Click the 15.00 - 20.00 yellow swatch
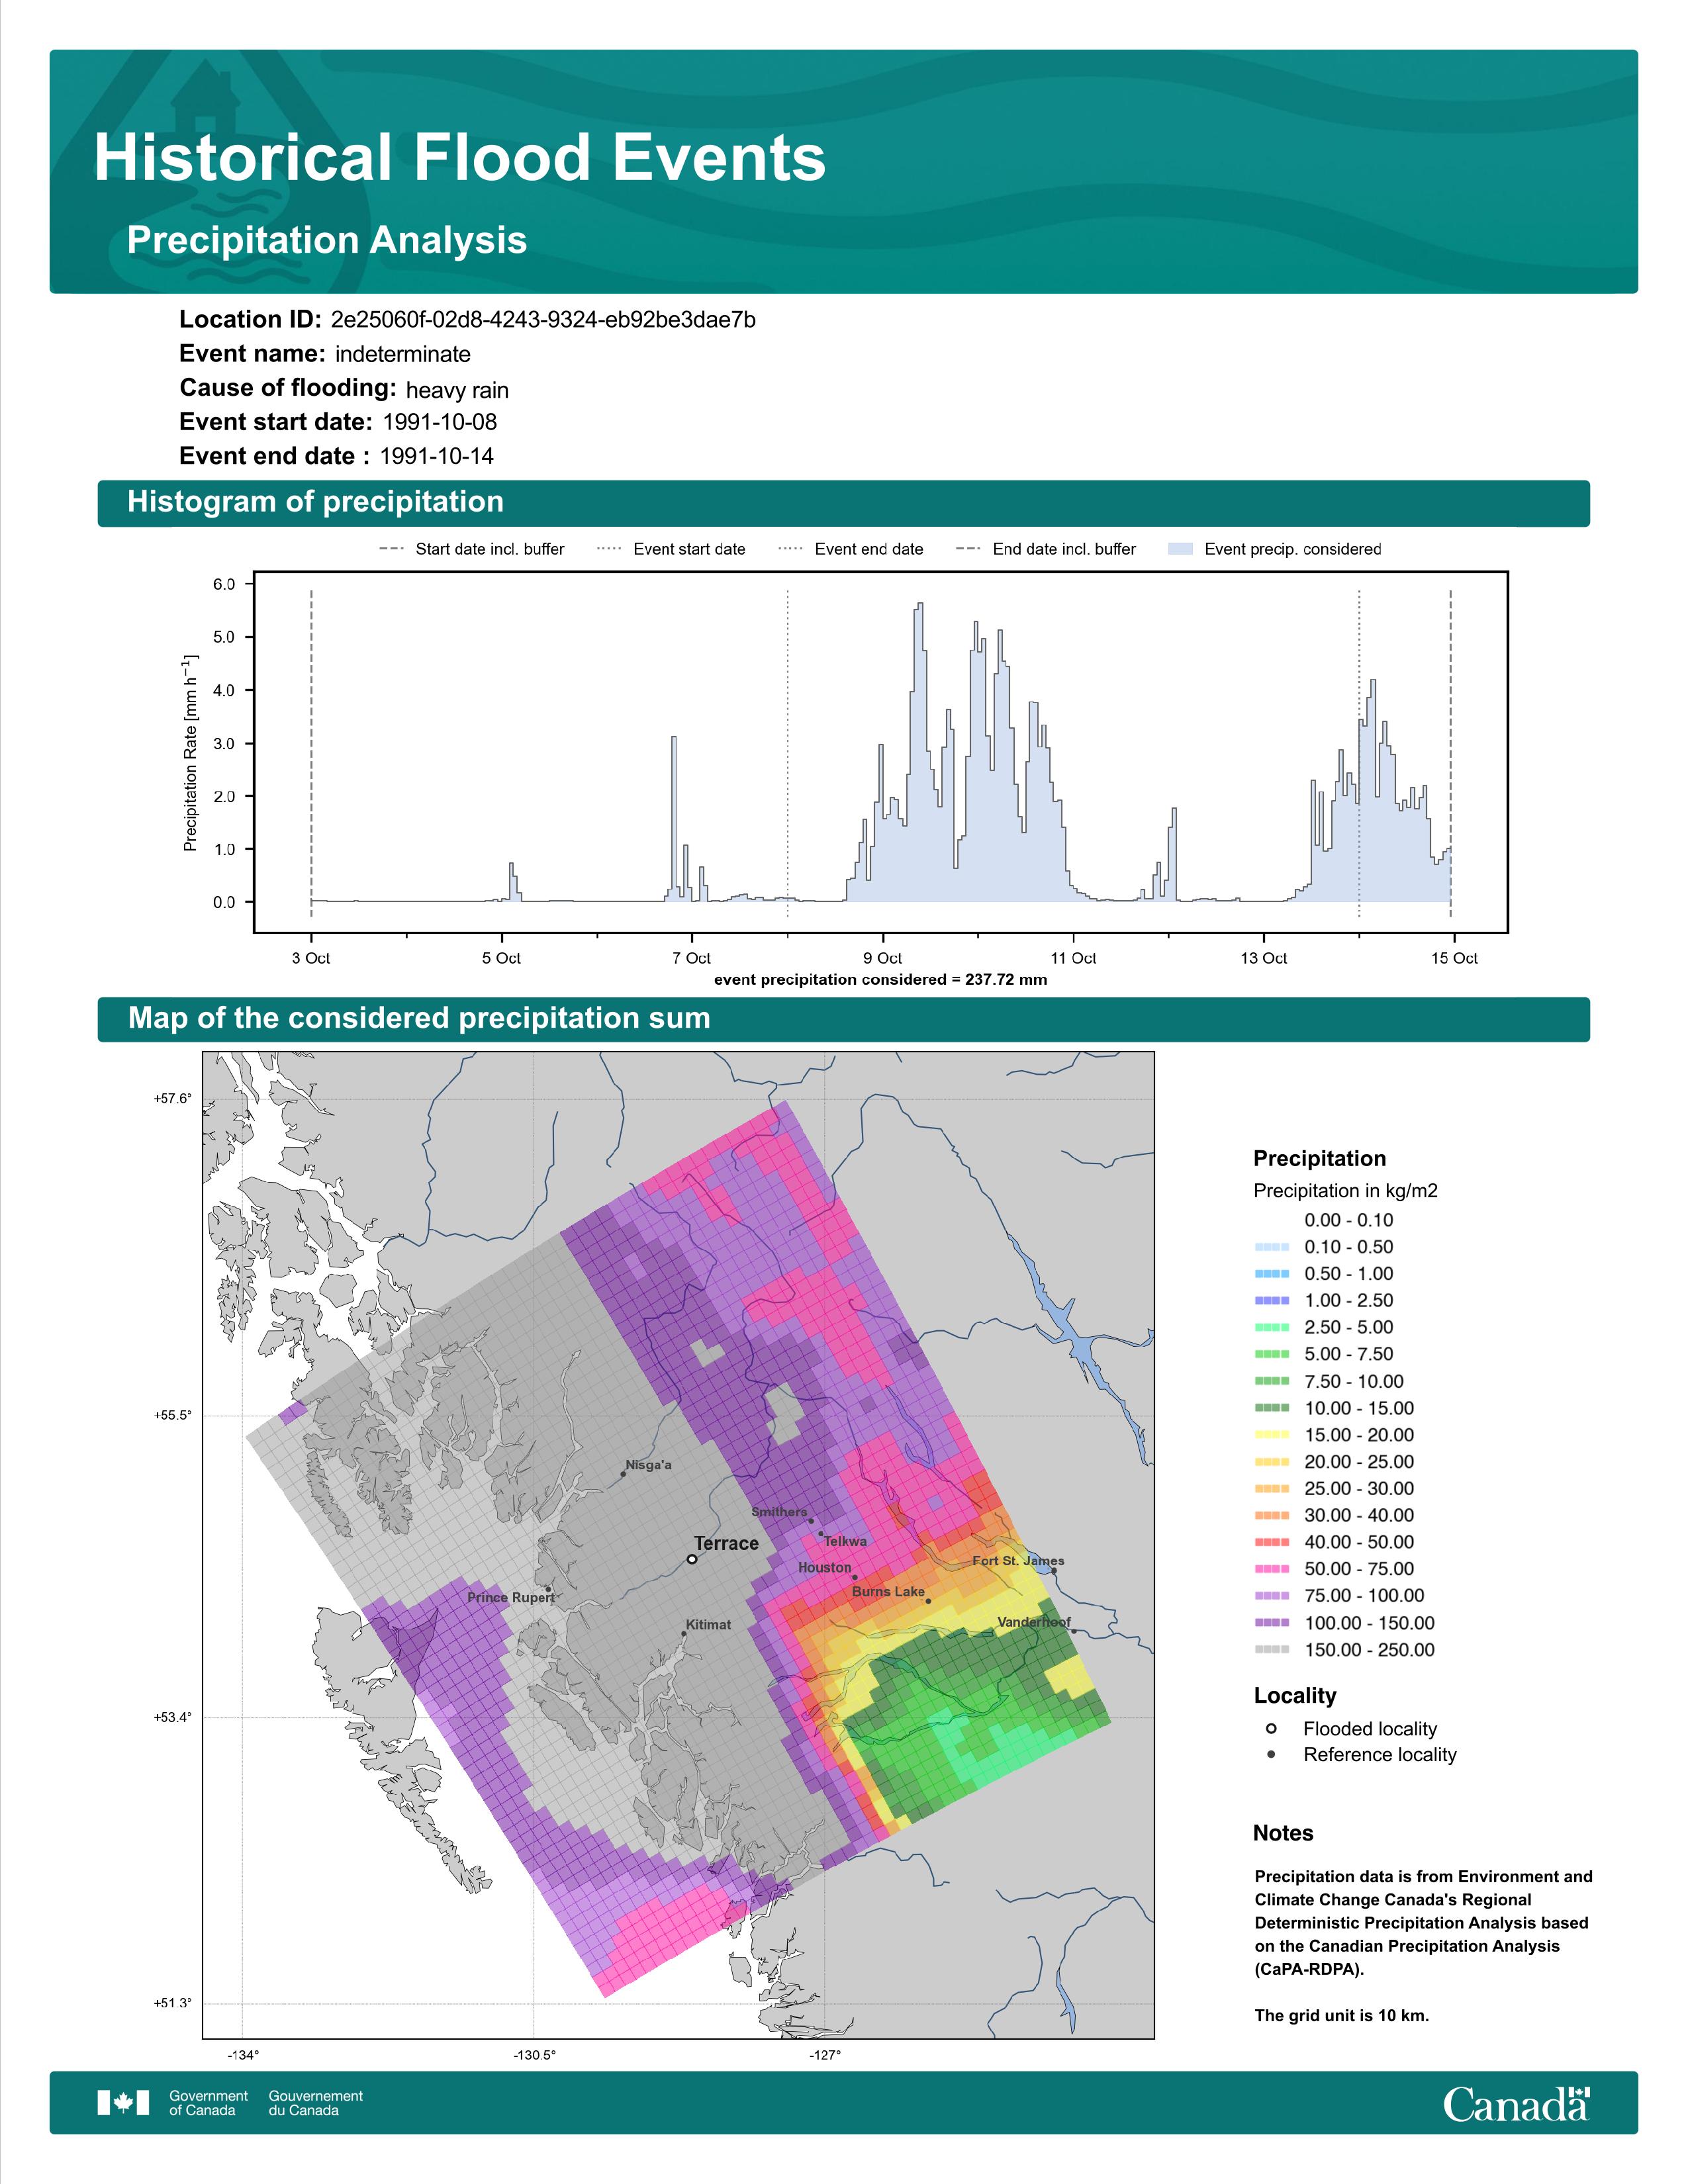 pyautogui.click(x=1271, y=1434)
